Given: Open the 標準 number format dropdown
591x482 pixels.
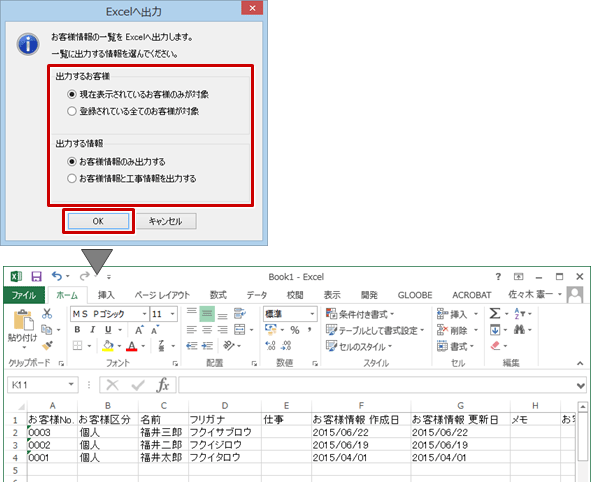Looking at the screenshot, I should tap(312, 314).
